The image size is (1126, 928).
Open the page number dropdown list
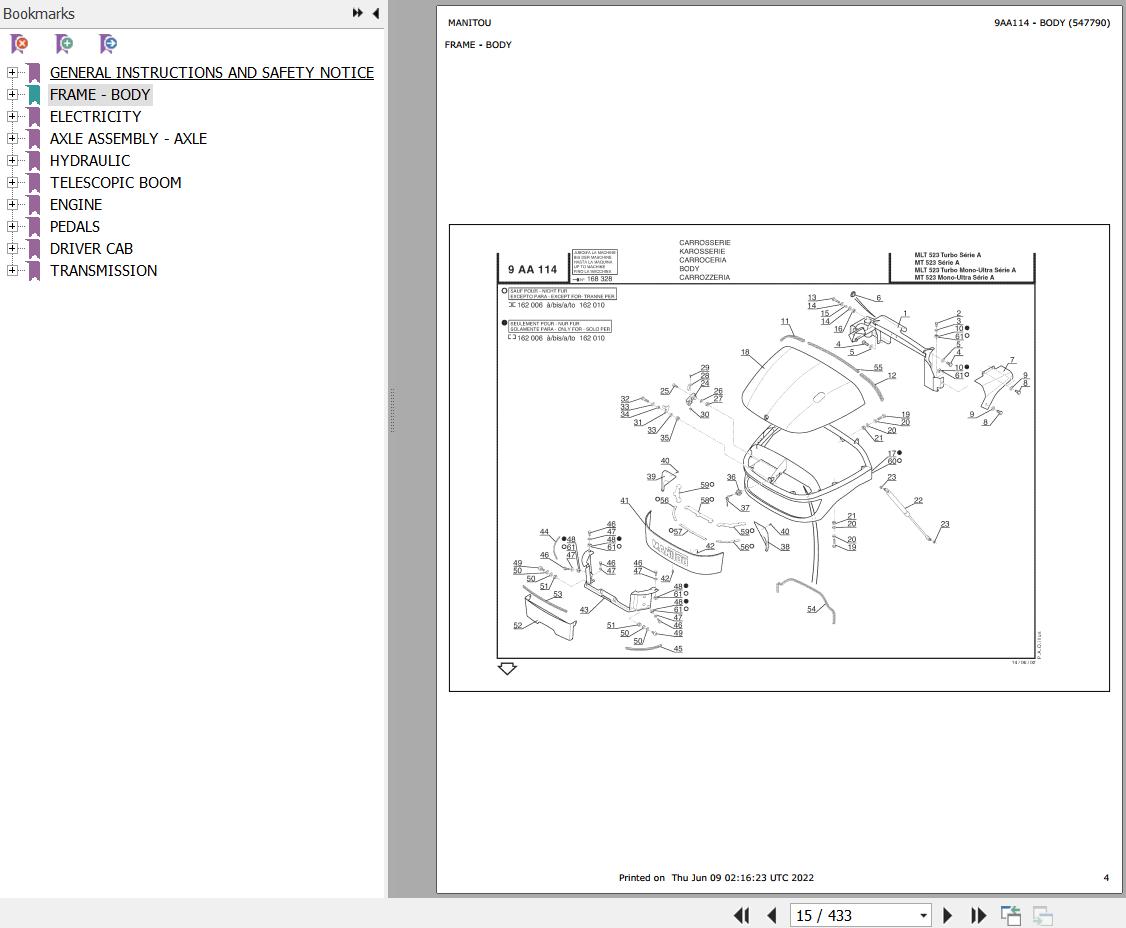924,915
